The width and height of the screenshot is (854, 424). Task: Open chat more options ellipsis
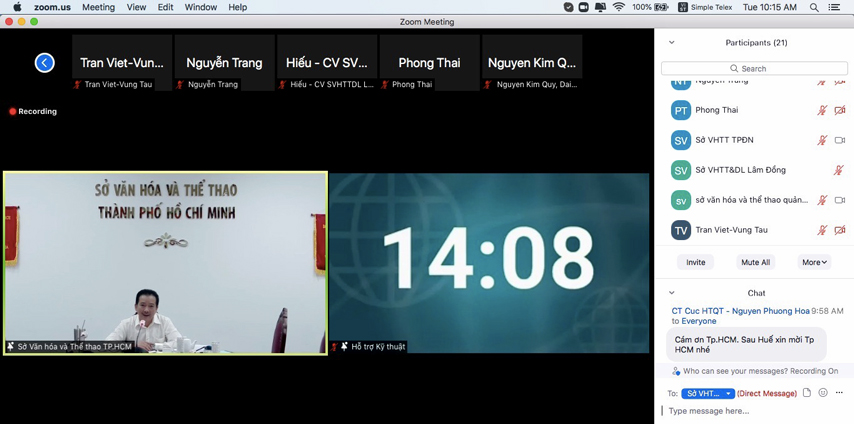click(839, 393)
